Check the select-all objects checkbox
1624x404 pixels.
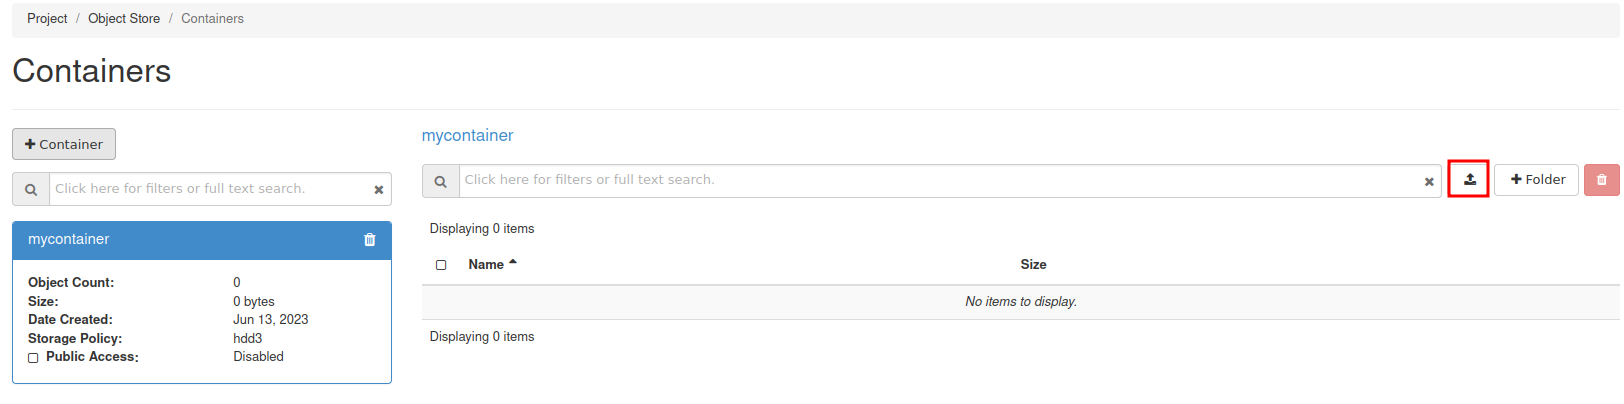pyautogui.click(x=441, y=265)
